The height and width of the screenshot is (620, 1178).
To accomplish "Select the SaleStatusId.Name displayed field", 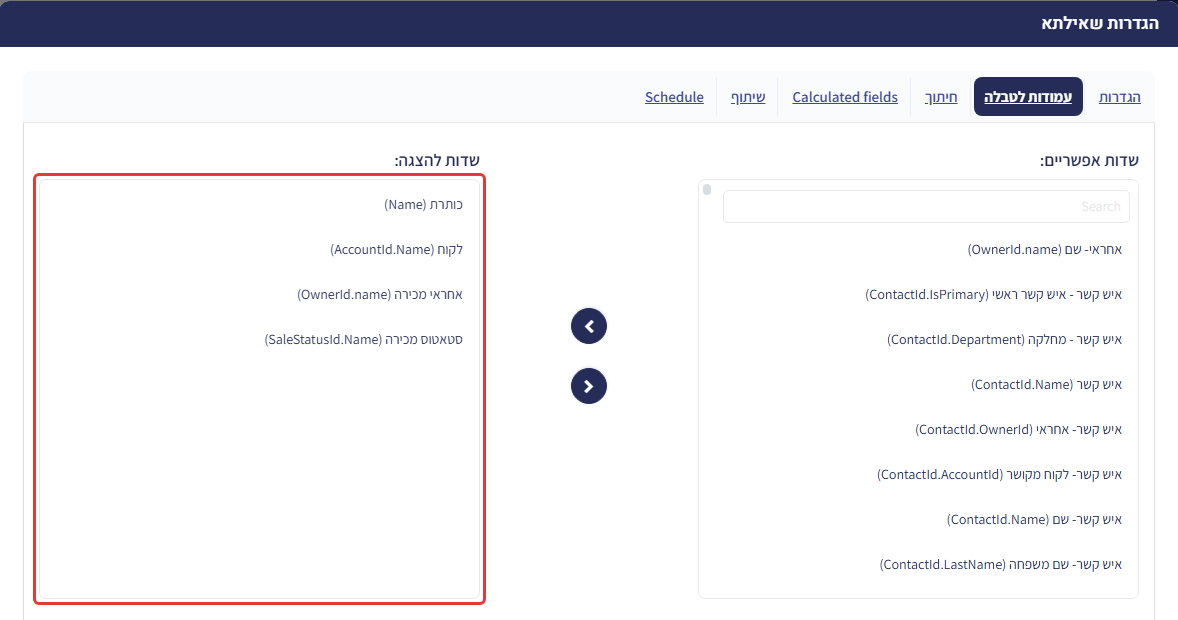I will [363, 340].
